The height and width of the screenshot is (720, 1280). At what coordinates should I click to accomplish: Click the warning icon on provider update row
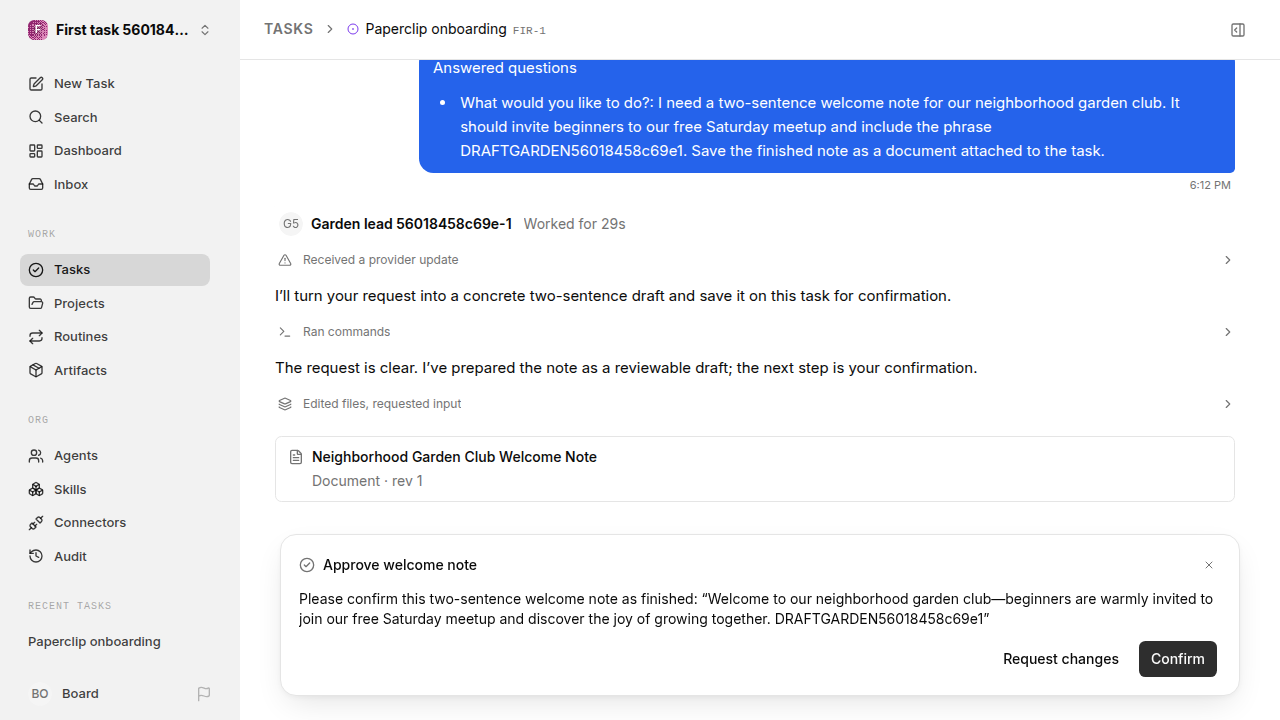coord(285,260)
